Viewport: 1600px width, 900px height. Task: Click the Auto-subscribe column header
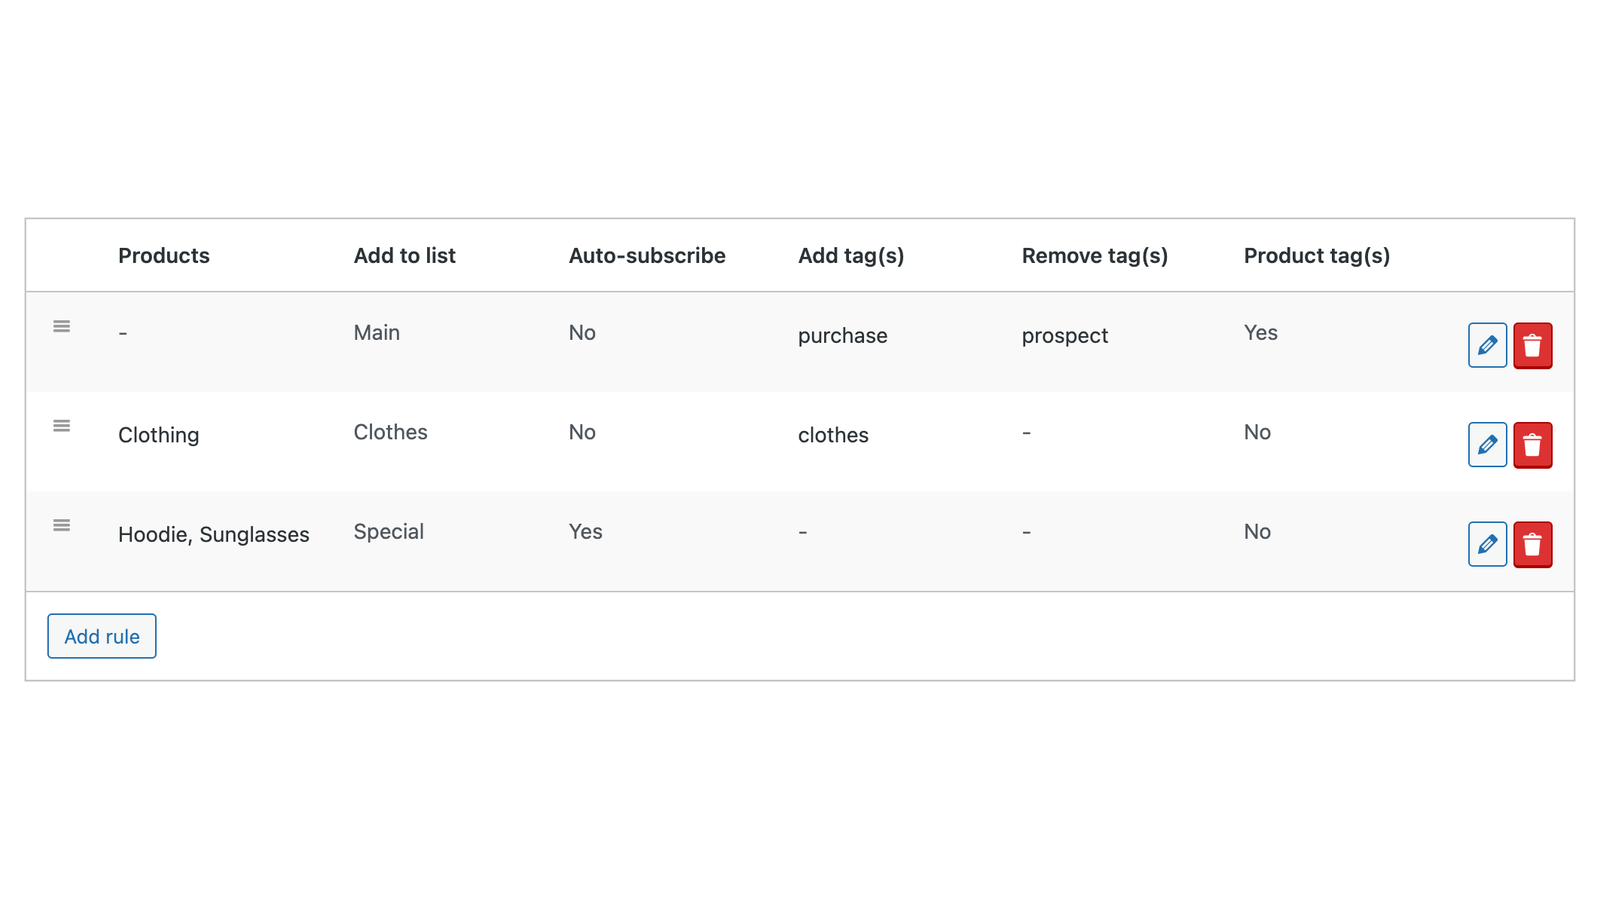647,256
